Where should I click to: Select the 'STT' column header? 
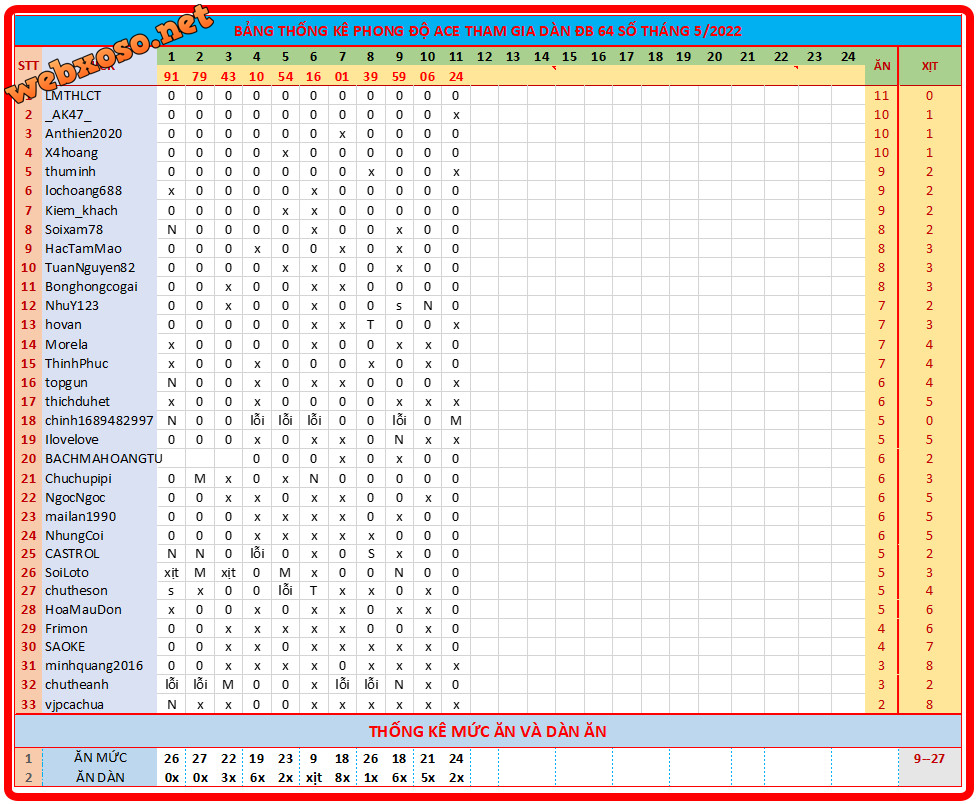28,66
